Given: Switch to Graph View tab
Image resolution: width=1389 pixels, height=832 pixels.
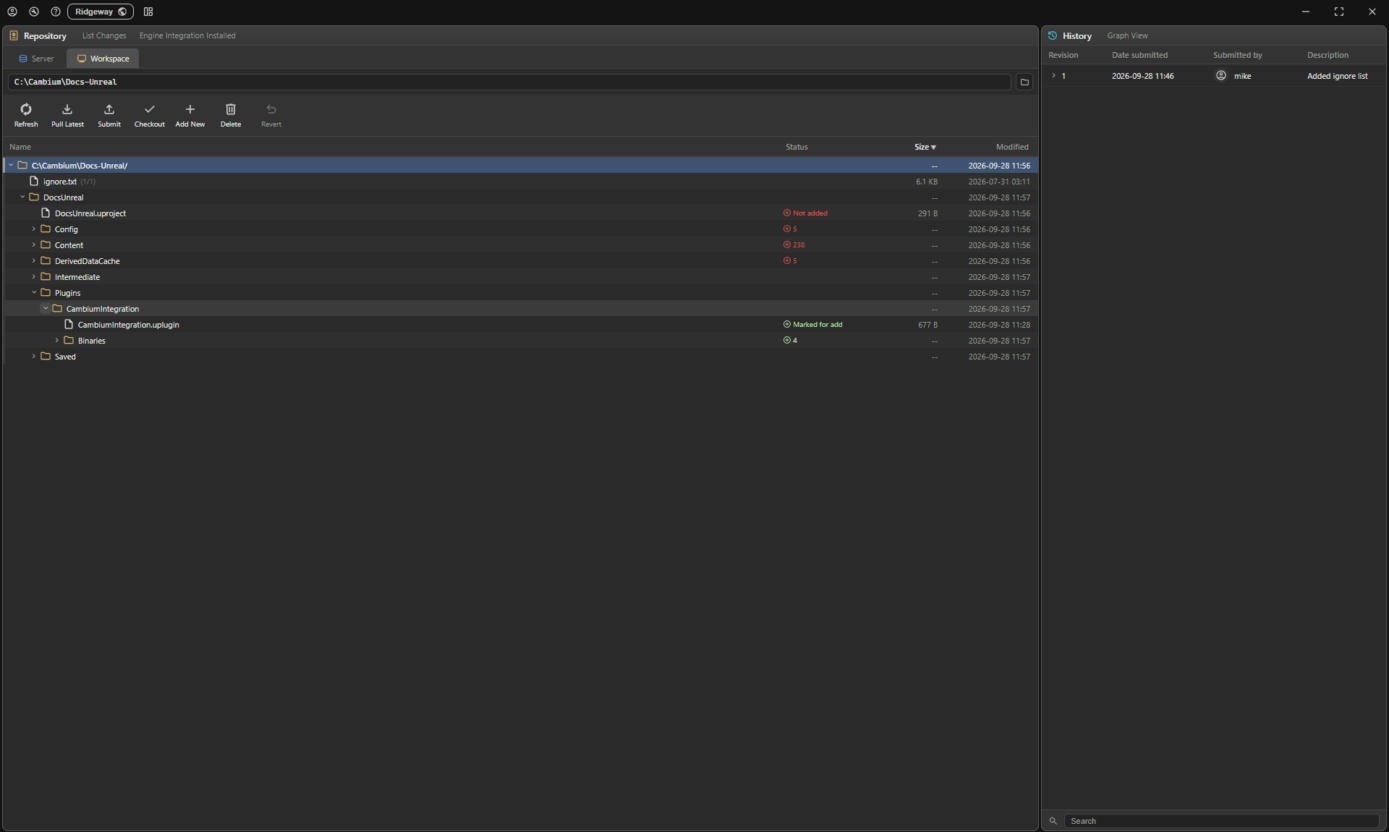Looking at the screenshot, I should pos(1127,36).
